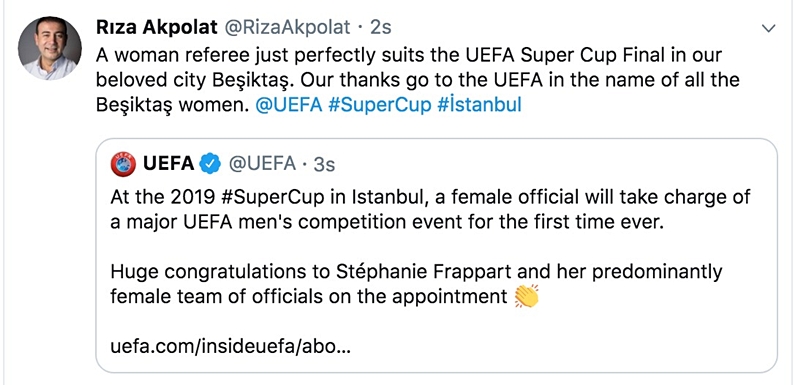Open the #SuperCup hashtag in Akpolat's tweet

pos(379,105)
